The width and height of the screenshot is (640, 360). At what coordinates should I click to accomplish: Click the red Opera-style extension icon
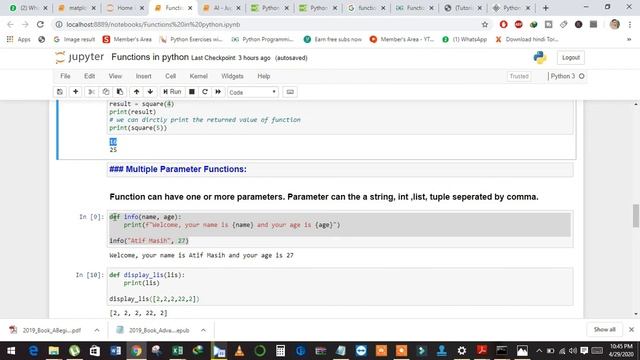point(503,24)
